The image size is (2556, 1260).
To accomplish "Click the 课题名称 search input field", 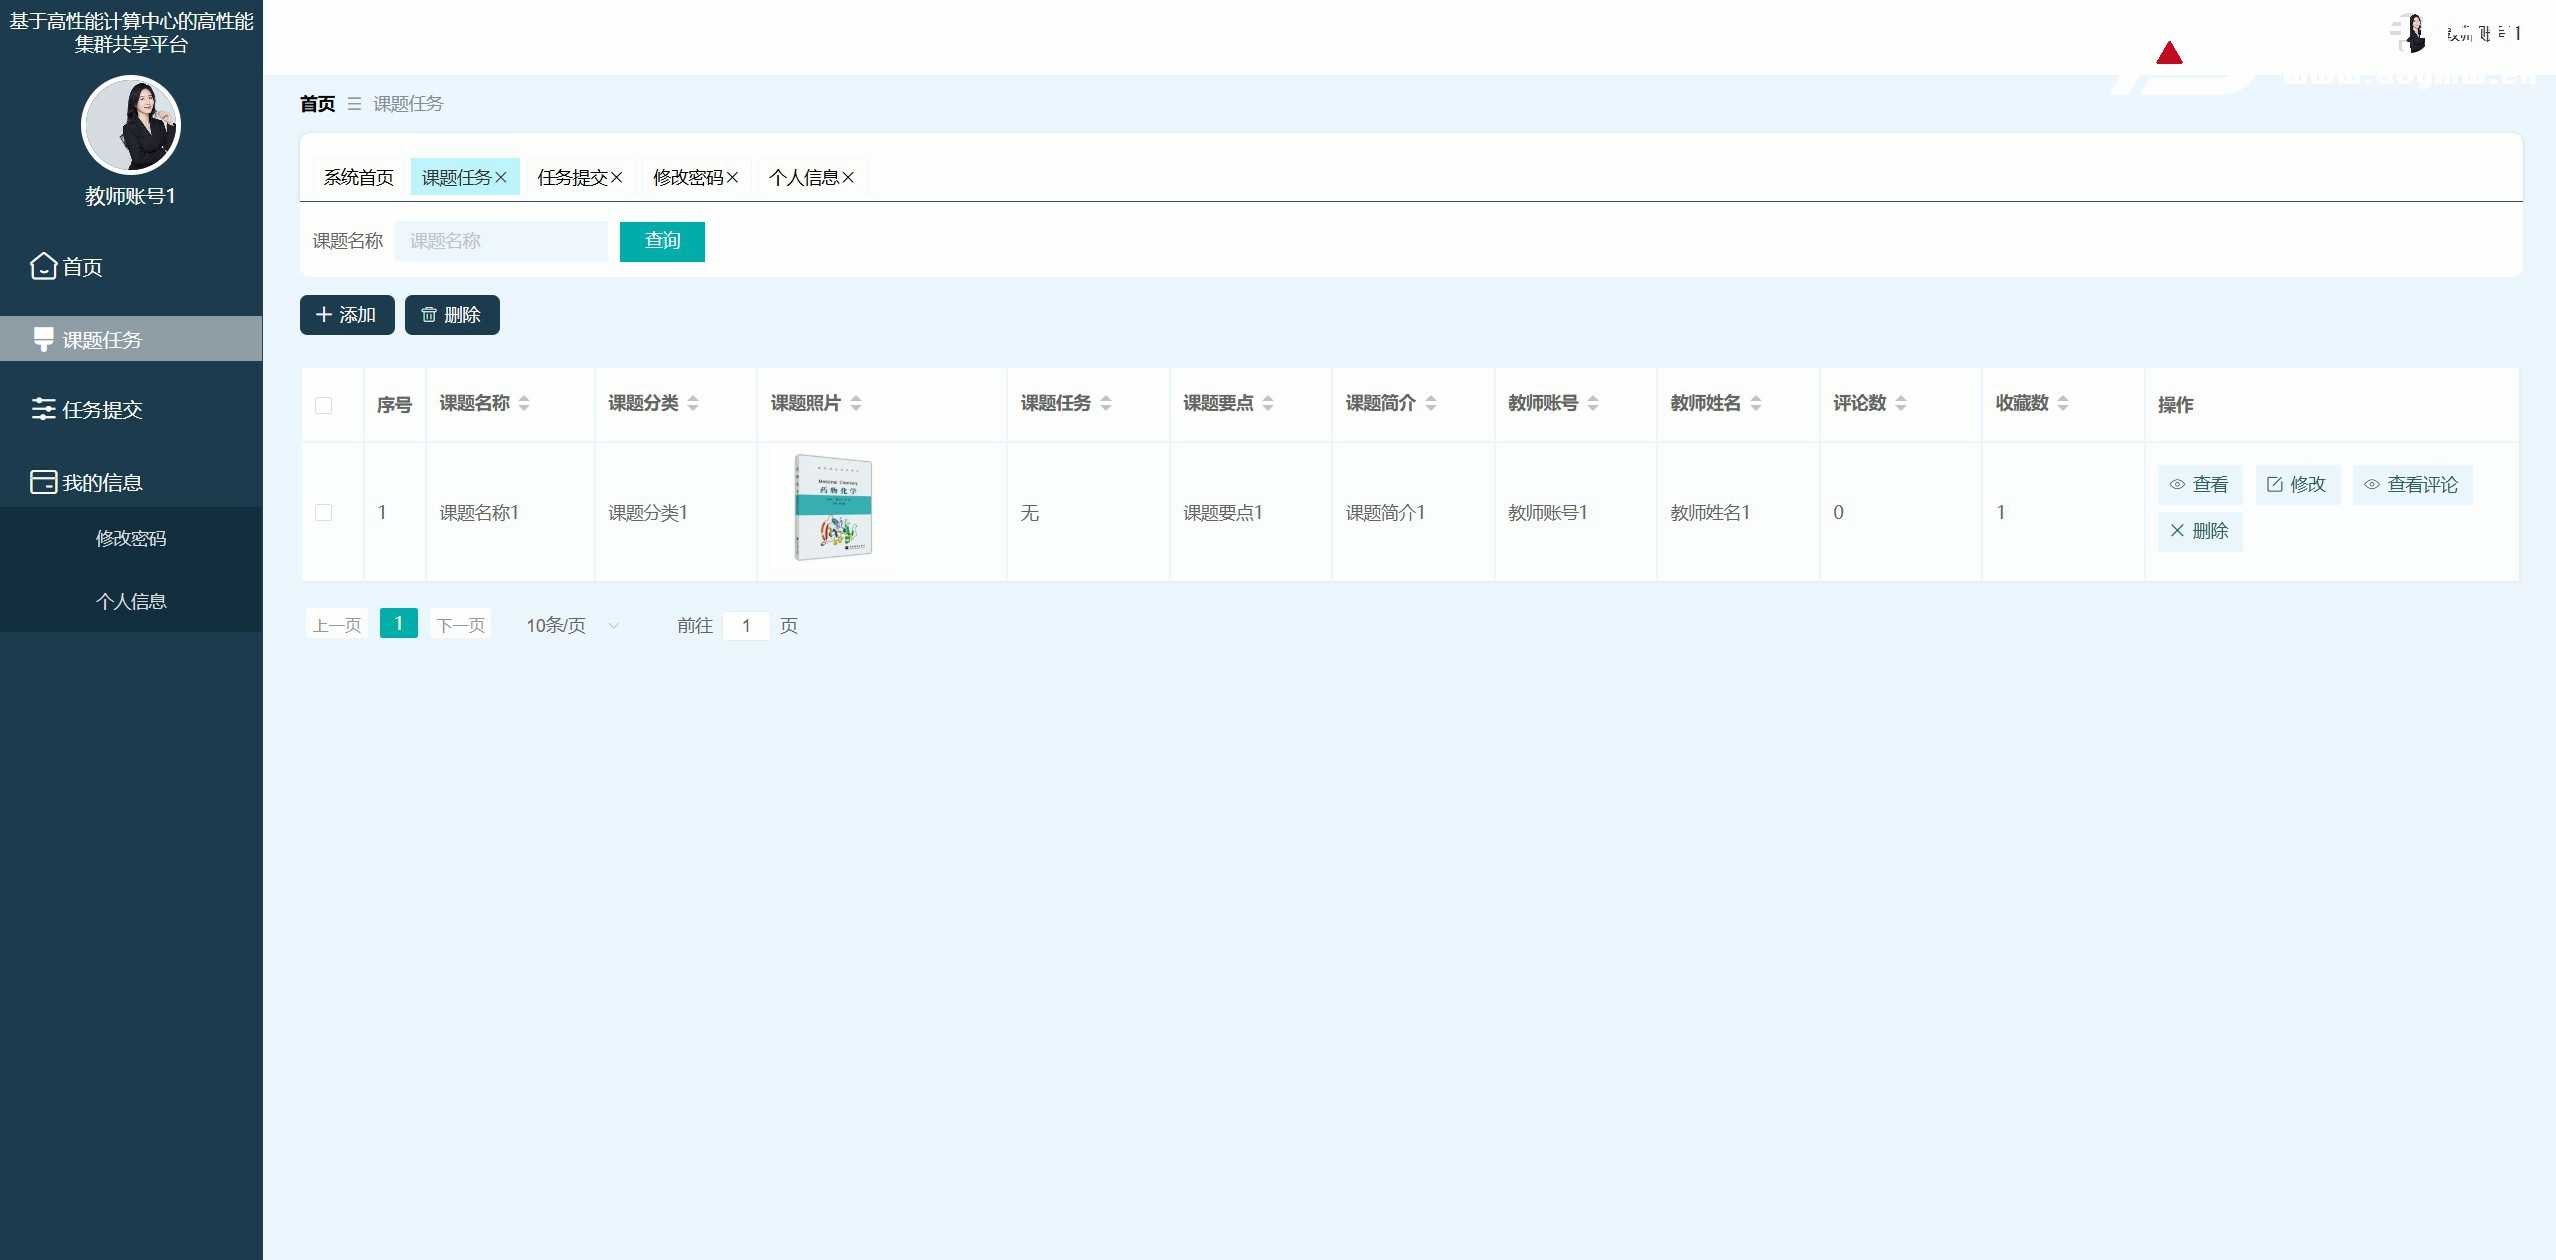I will tap(501, 241).
